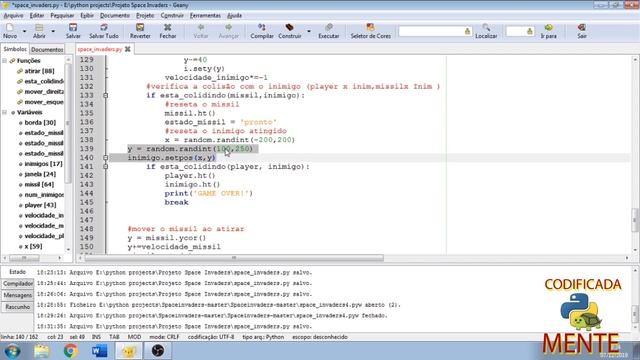Open the Editar menu
The width and height of the screenshot is (640, 360).
tap(36, 16)
